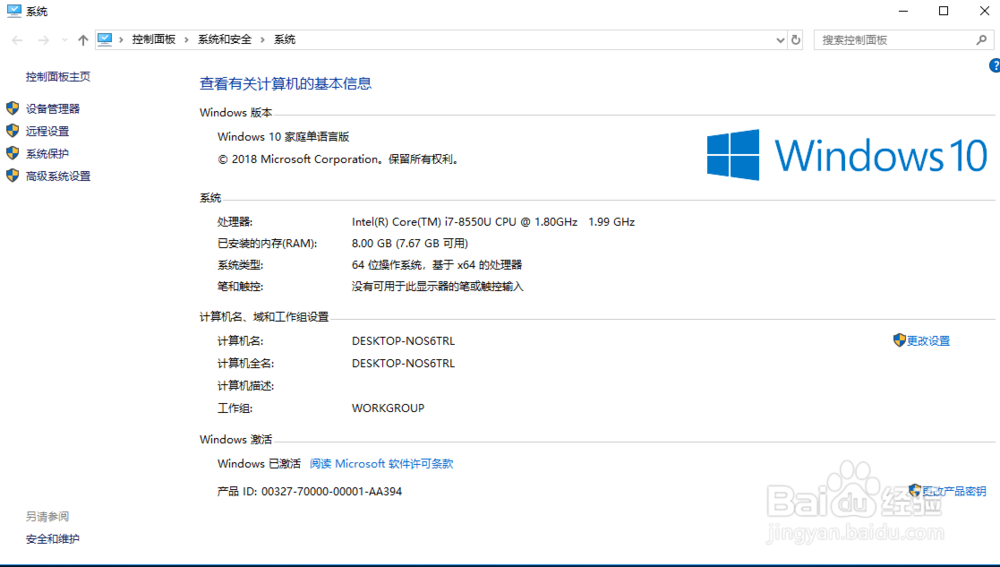The width and height of the screenshot is (1000, 567).
Task: Click shield icon beside 更改设置
Action: [899, 340]
